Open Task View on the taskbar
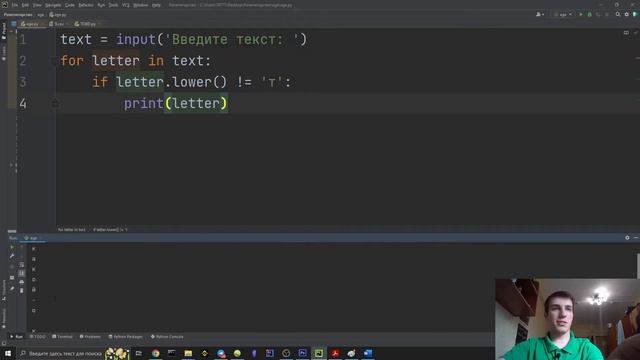 click(139, 353)
